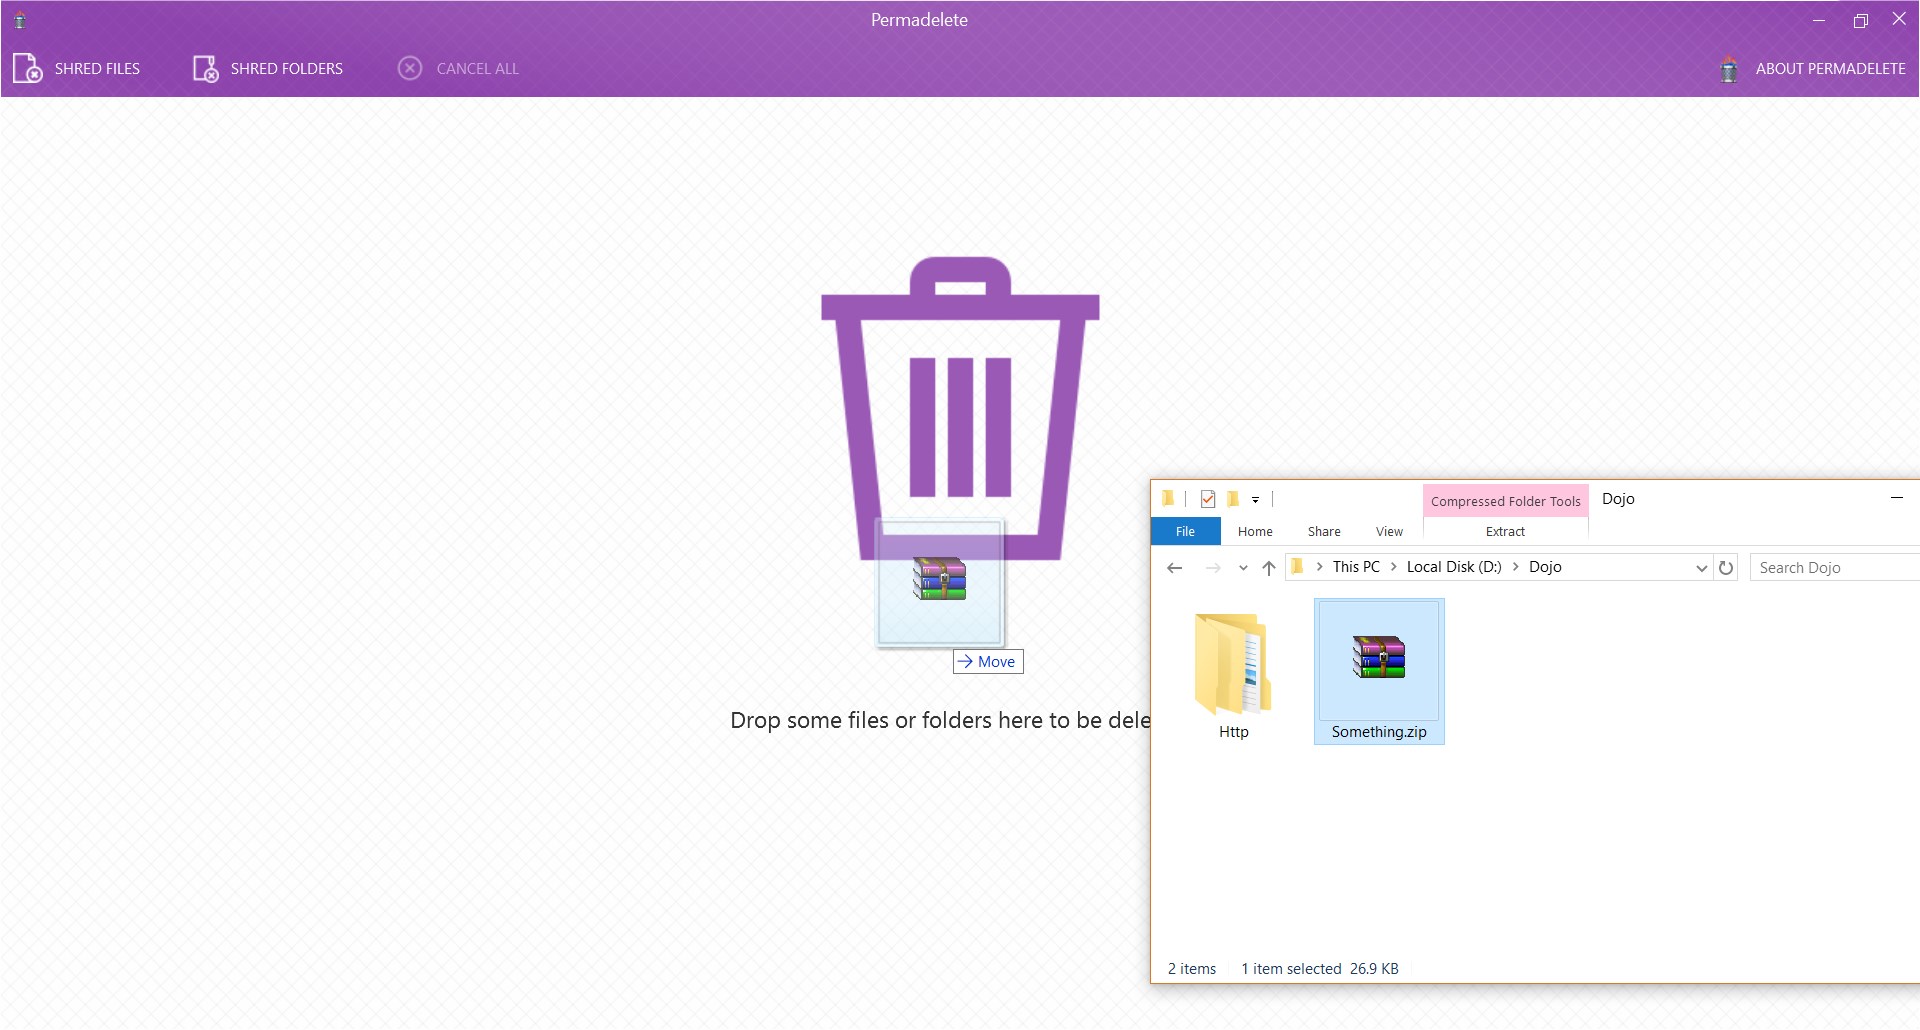The width and height of the screenshot is (1920, 1030).
Task: Click the 'Drop some files or folders here' text
Action: 940,720
